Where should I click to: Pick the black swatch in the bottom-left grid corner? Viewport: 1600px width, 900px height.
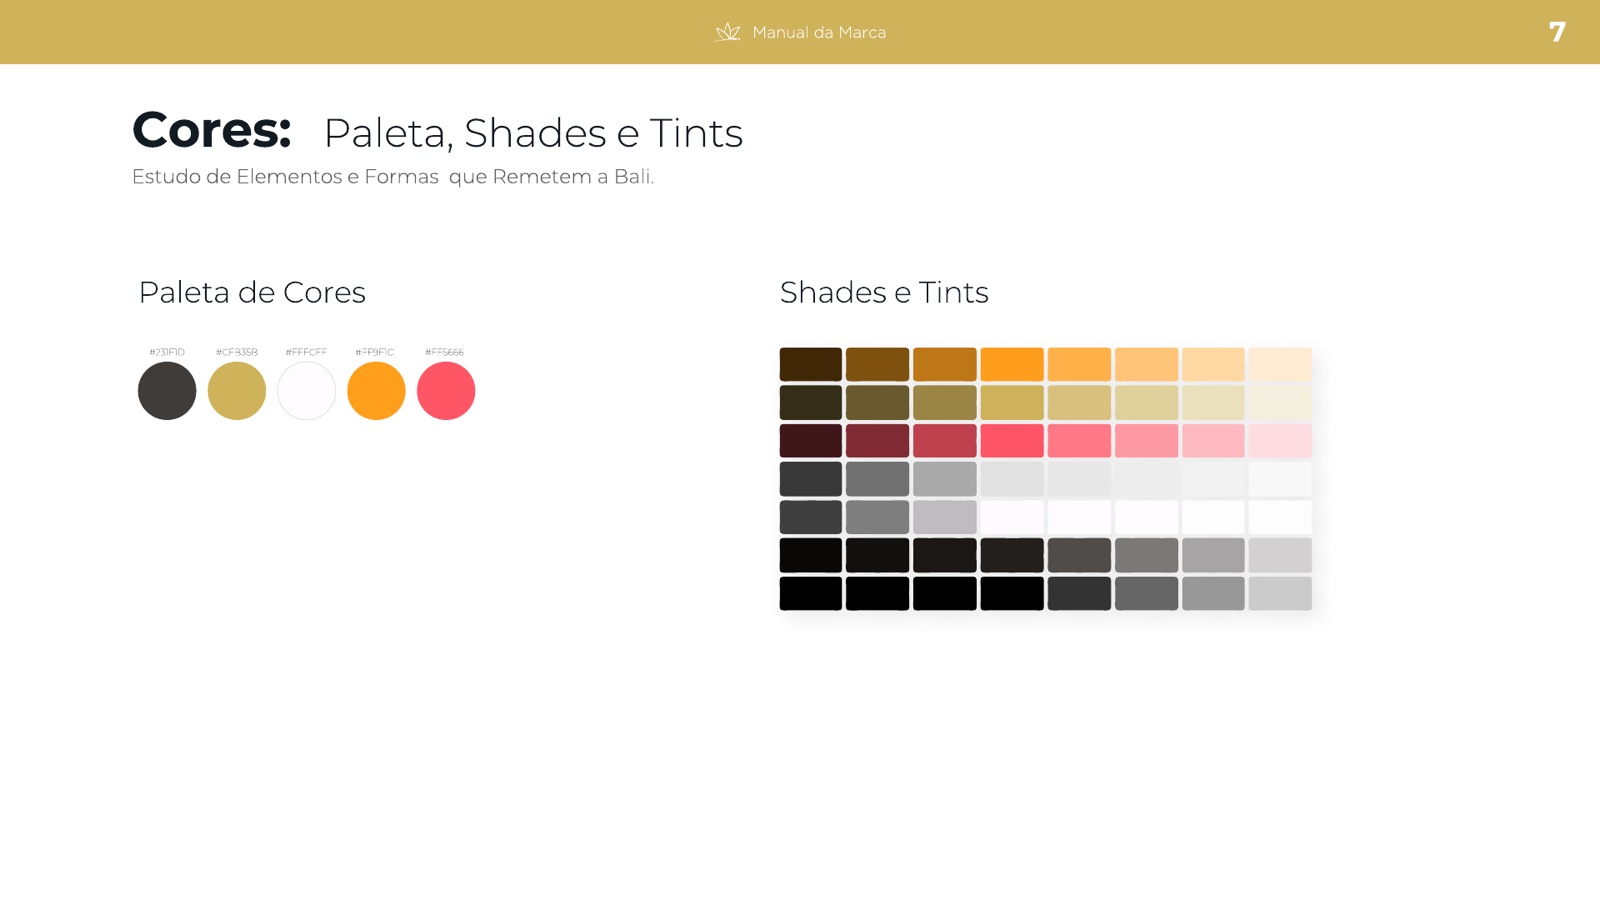tap(811, 593)
